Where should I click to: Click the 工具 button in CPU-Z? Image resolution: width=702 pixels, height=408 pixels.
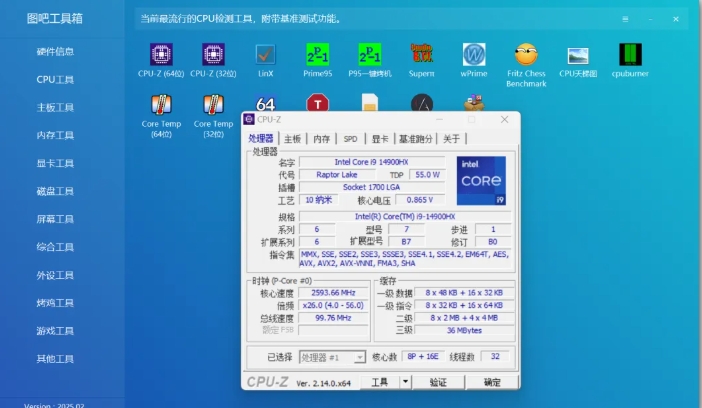click(380, 382)
